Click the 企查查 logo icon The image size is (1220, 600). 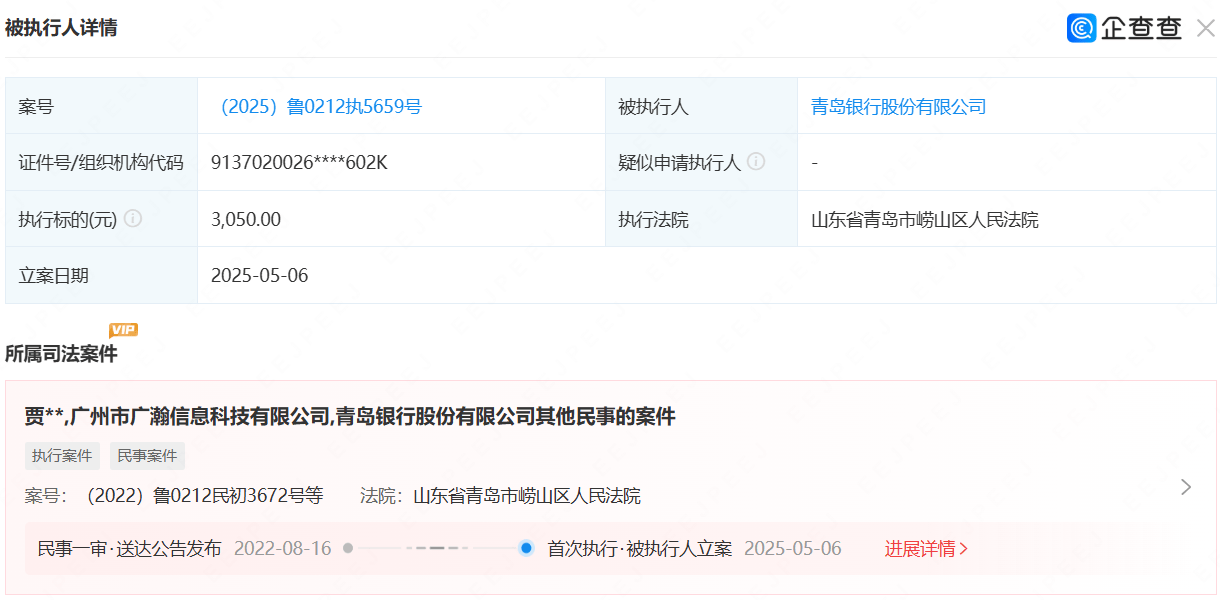pyautogui.click(x=1082, y=28)
